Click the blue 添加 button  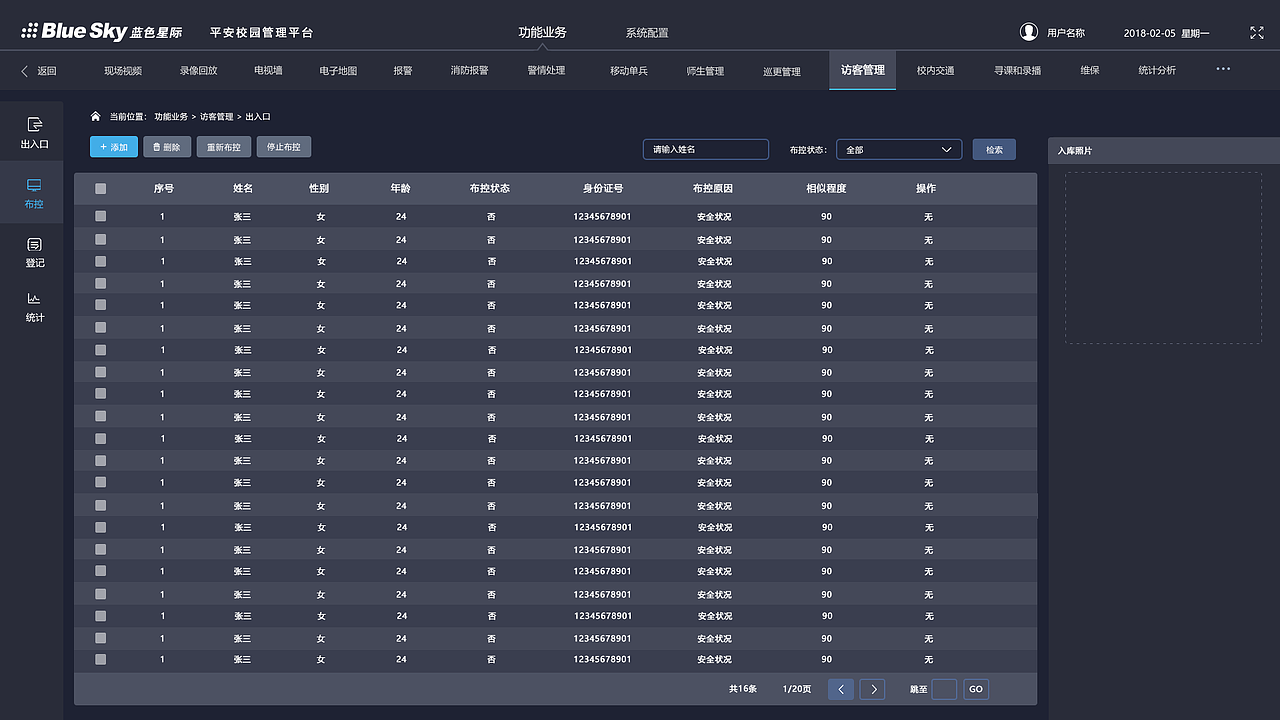(114, 147)
